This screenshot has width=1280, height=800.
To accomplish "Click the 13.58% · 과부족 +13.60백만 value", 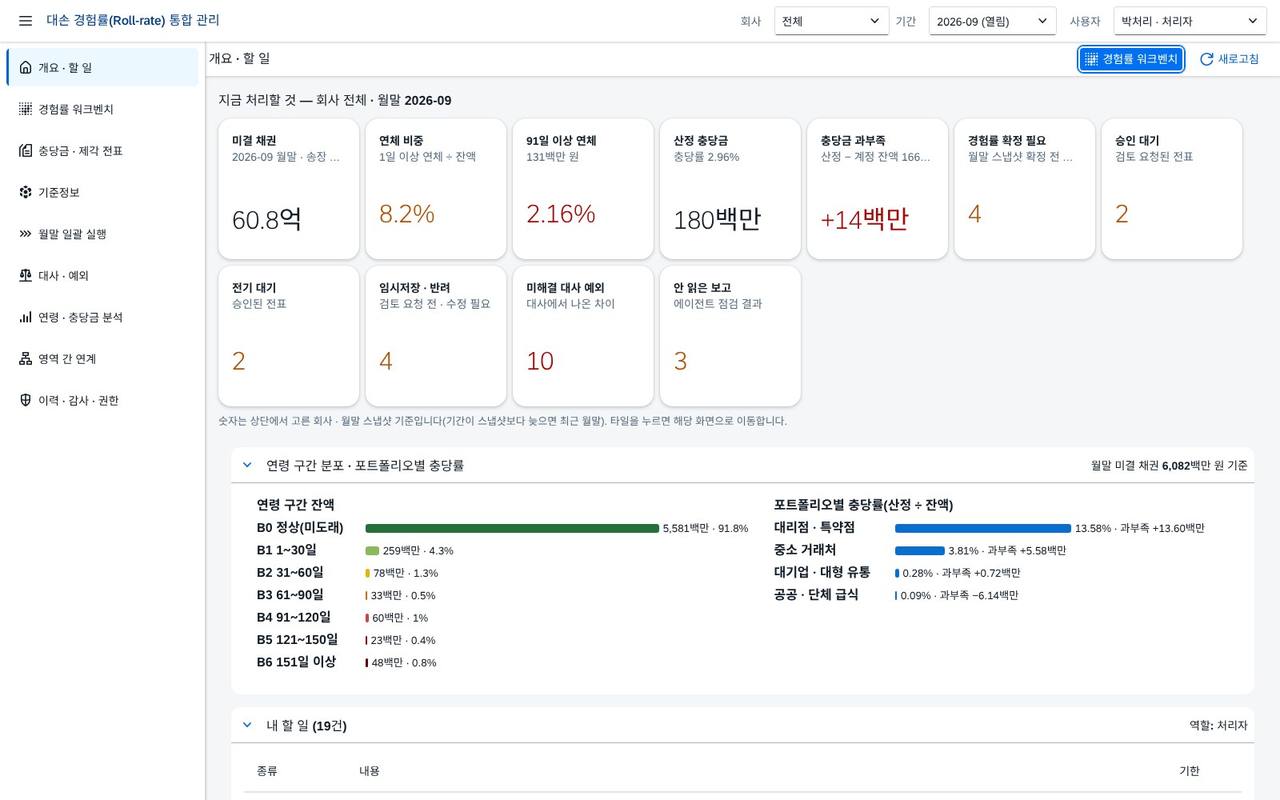I will (x=1140, y=528).
